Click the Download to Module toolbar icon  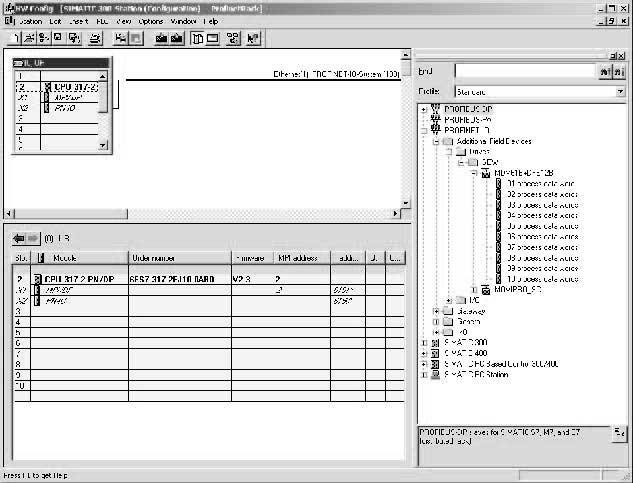pos(161,38)
